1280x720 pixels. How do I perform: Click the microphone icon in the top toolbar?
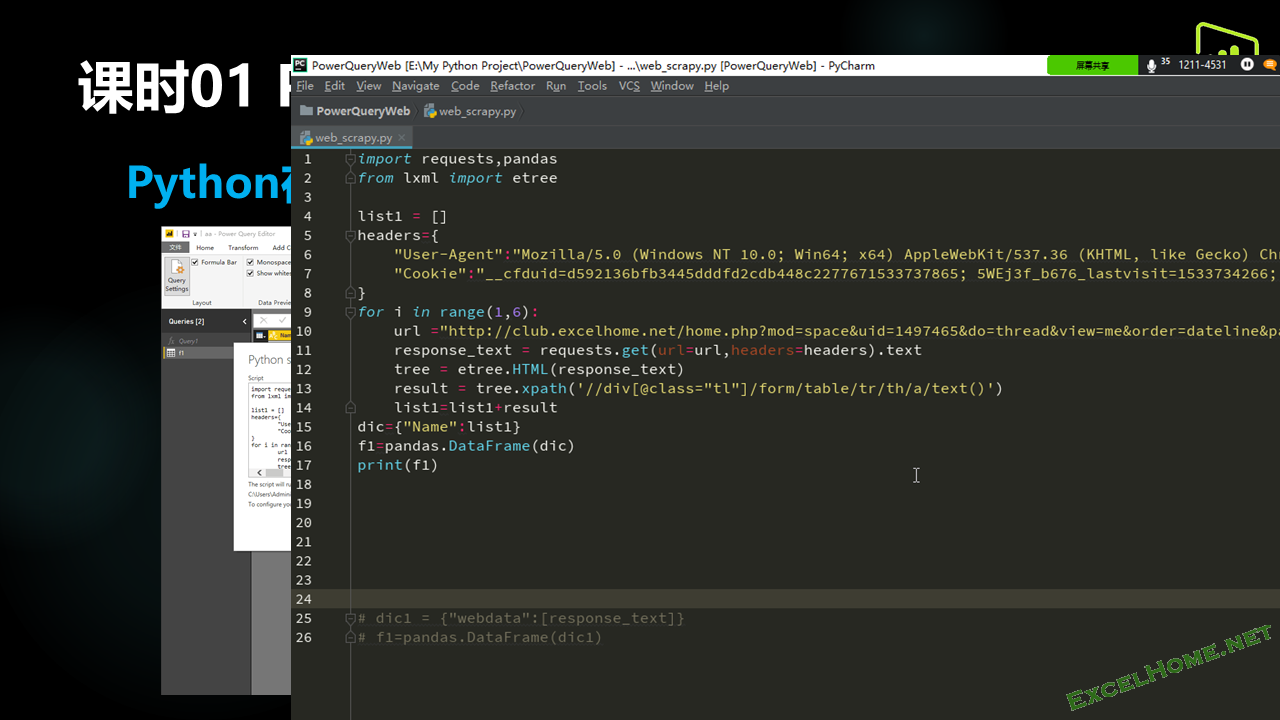click(1152, 65)
